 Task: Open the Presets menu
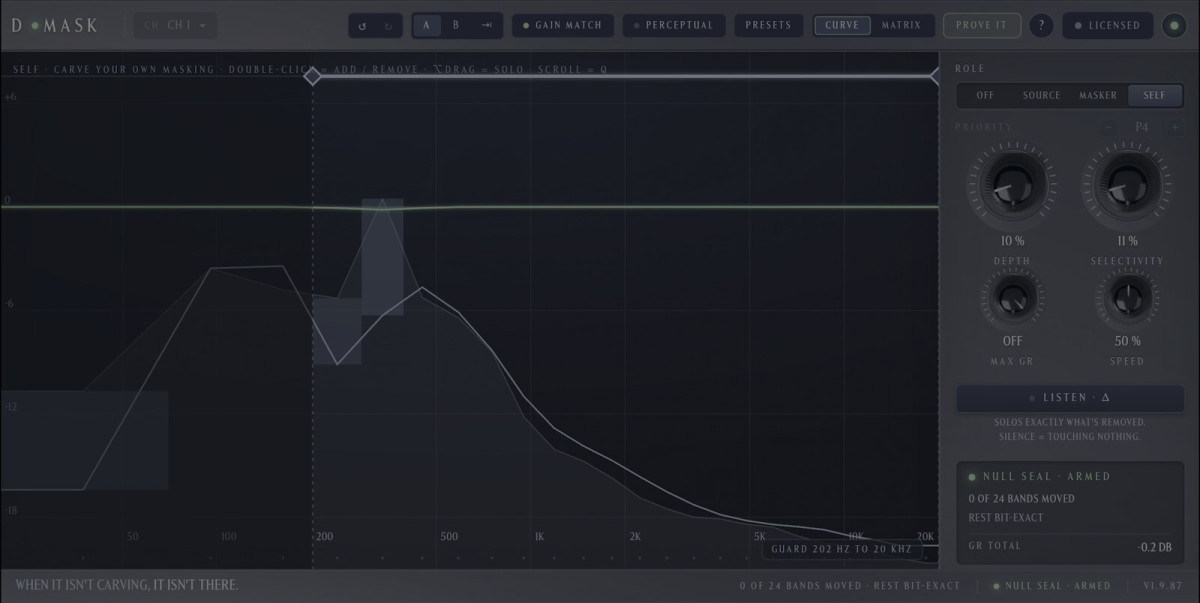click(768, 25)
